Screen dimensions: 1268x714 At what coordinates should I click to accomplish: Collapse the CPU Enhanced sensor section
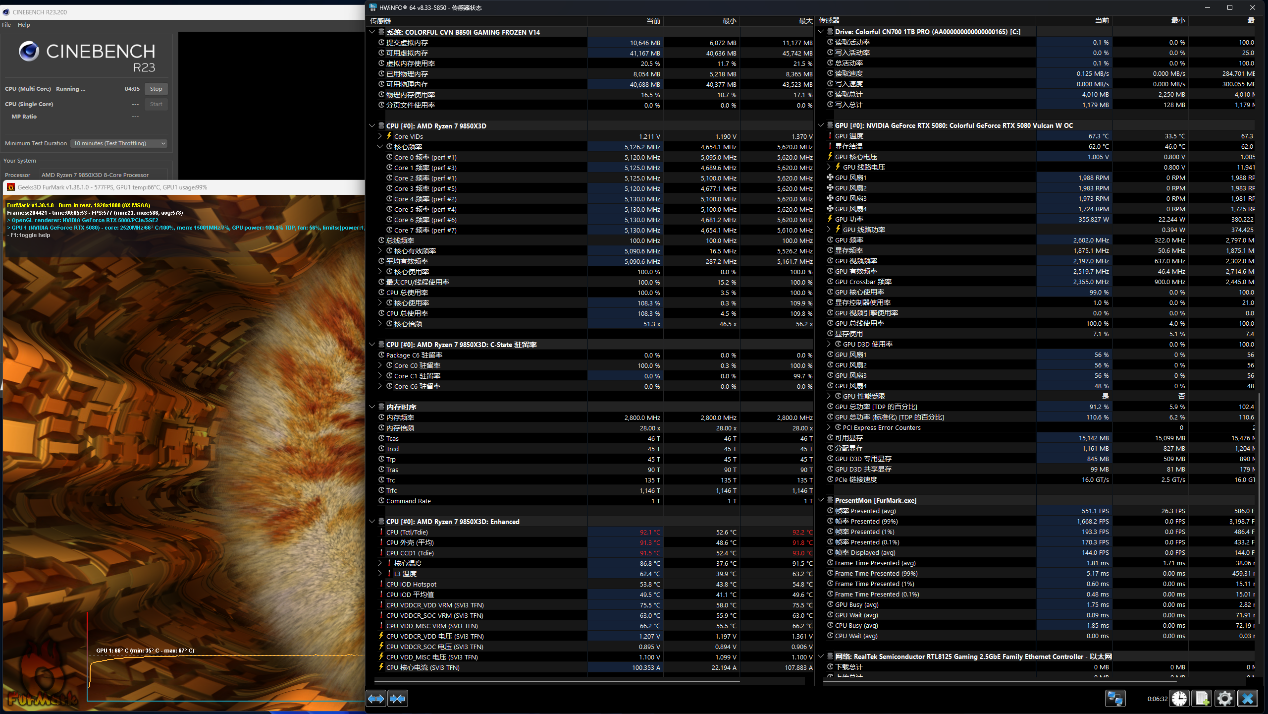pos(373,521)
